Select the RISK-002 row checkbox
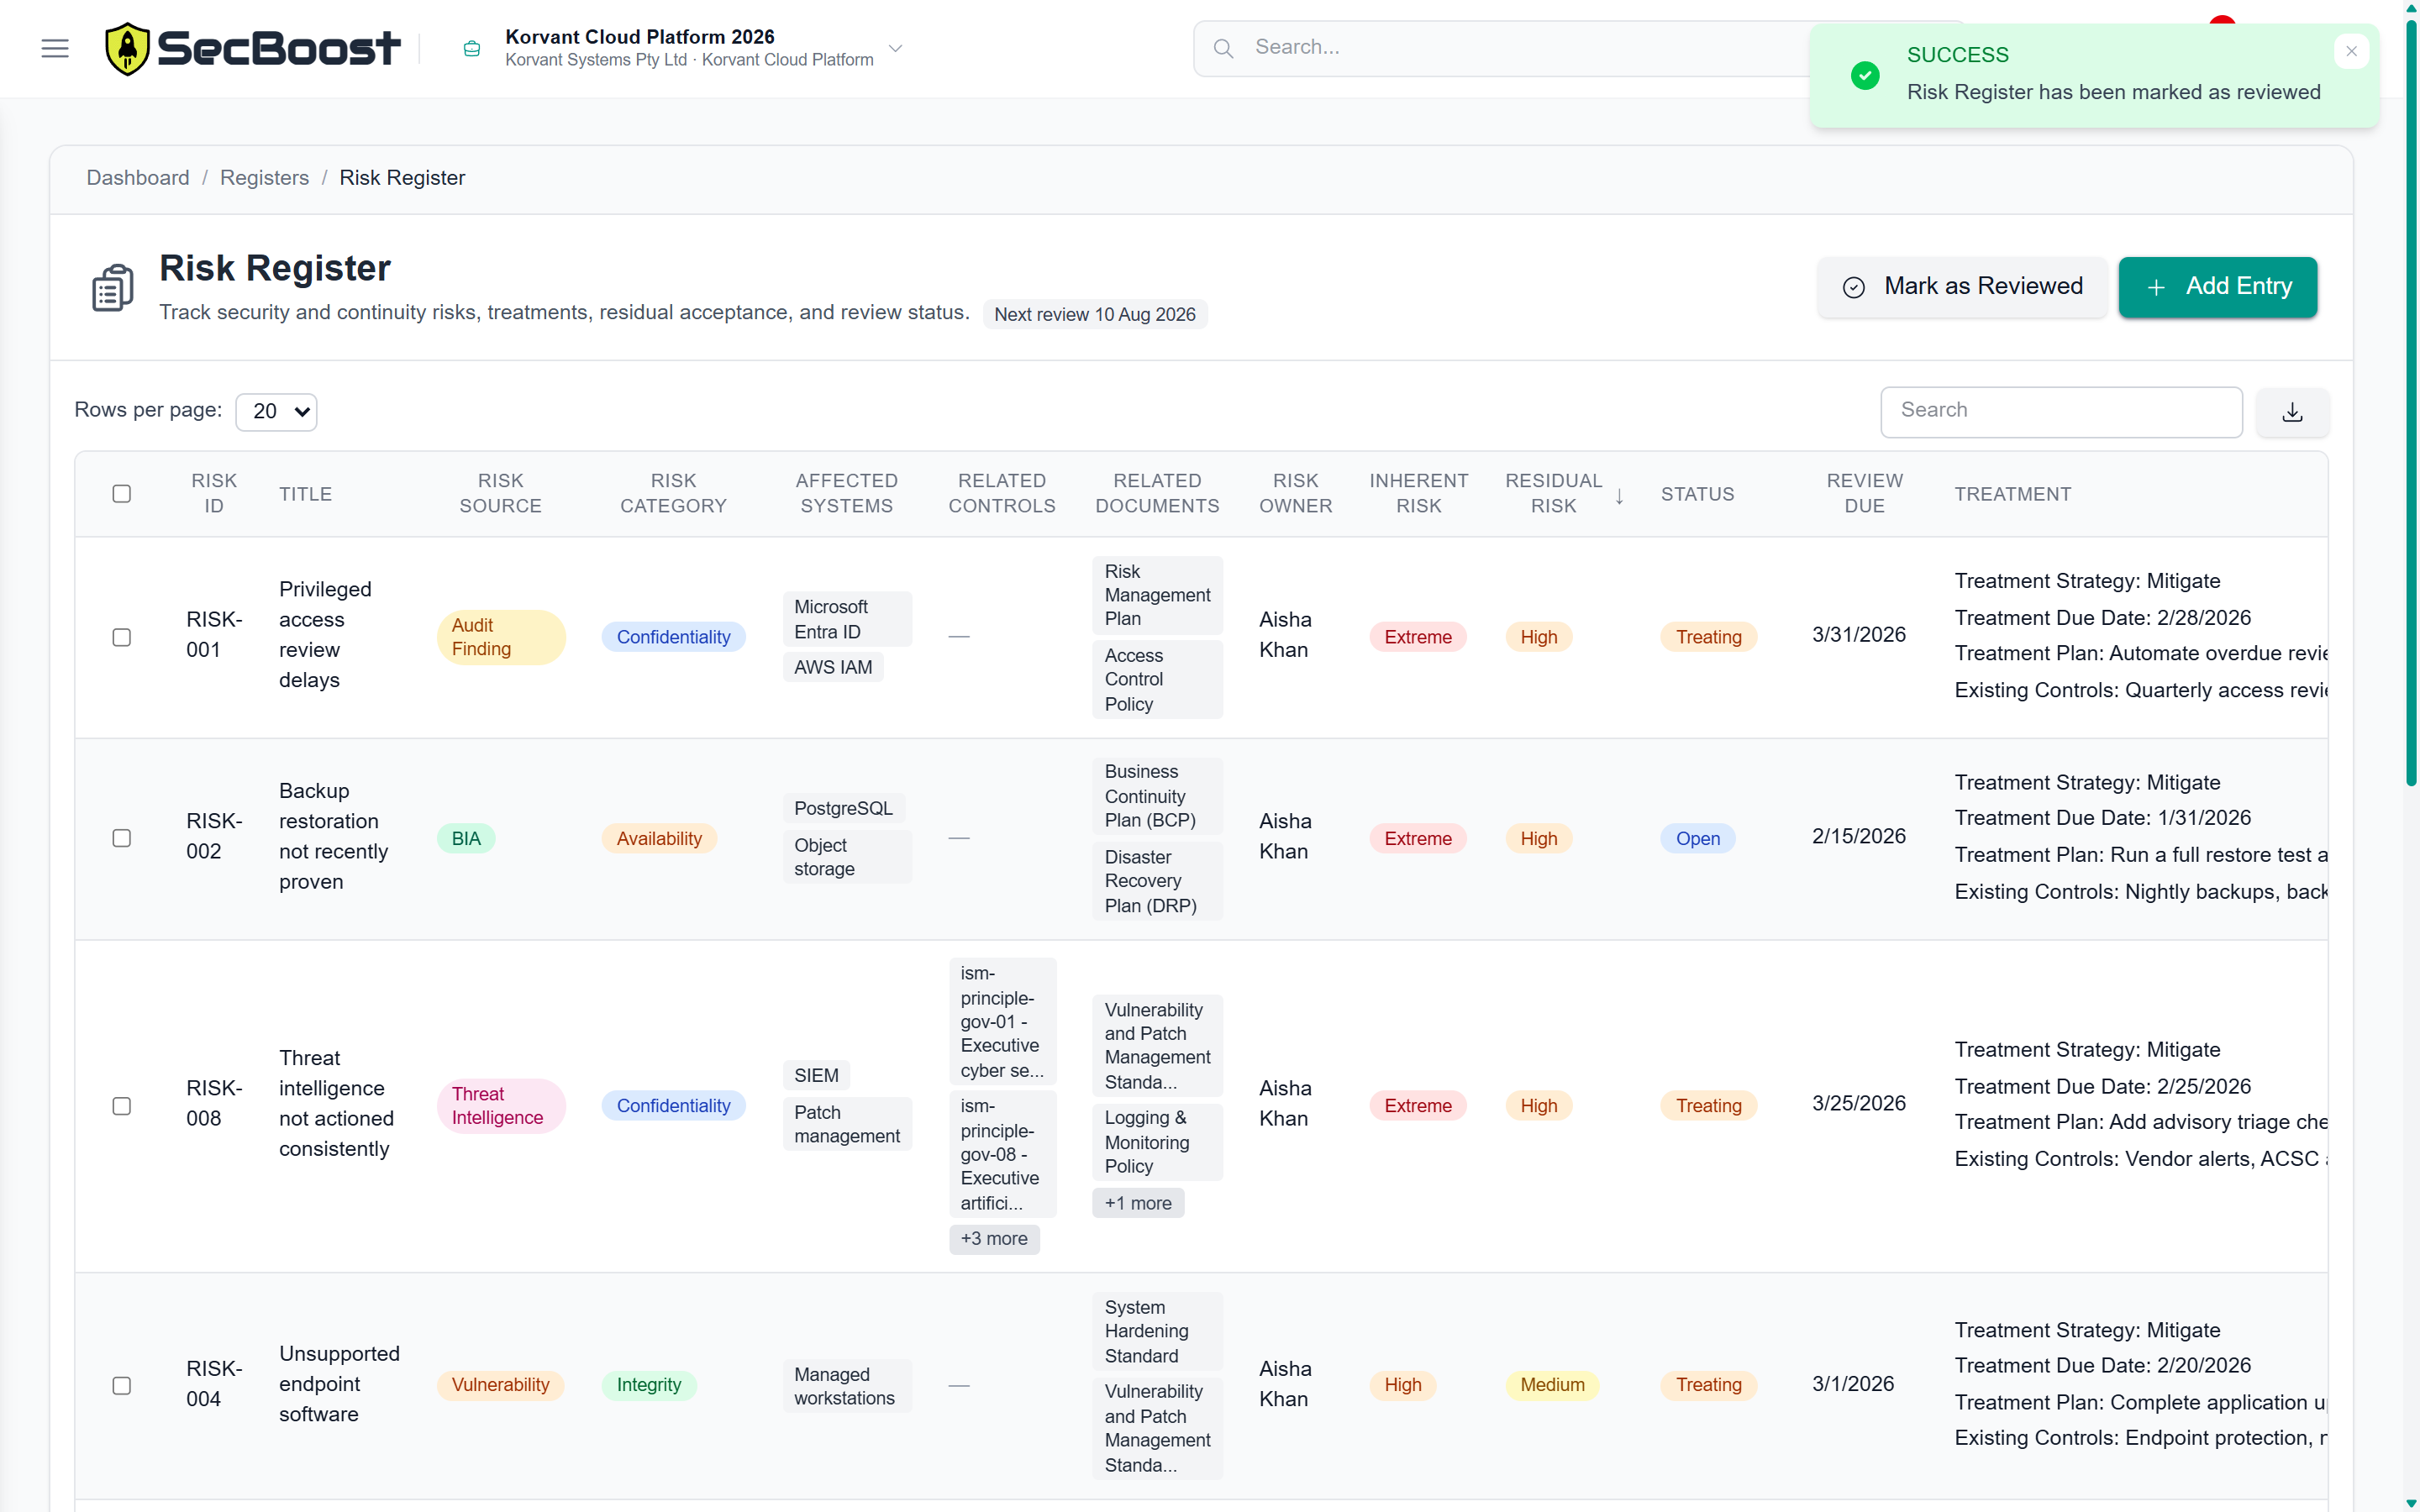The width and height of the screenshot is (2420, 1512). coord(122,838)
